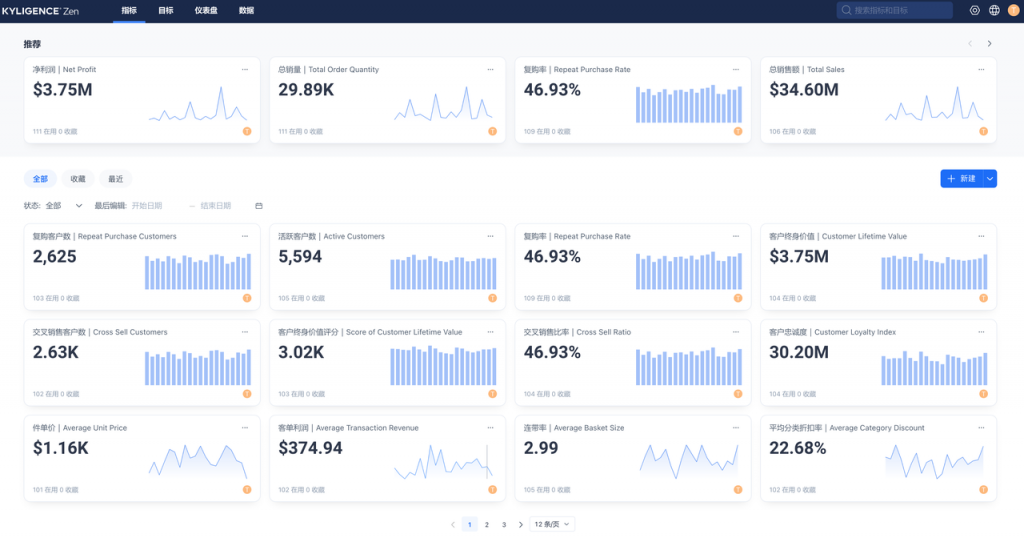Open more options on Active Customers card
Viewport: 1024px width, 538px height.
(490, 236)
